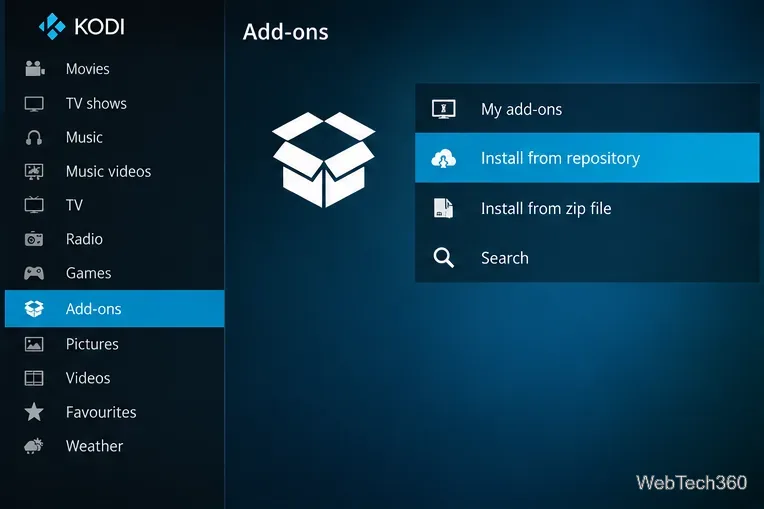
Task: Click the My add-ons monitor icon
Action: point(443,109)
